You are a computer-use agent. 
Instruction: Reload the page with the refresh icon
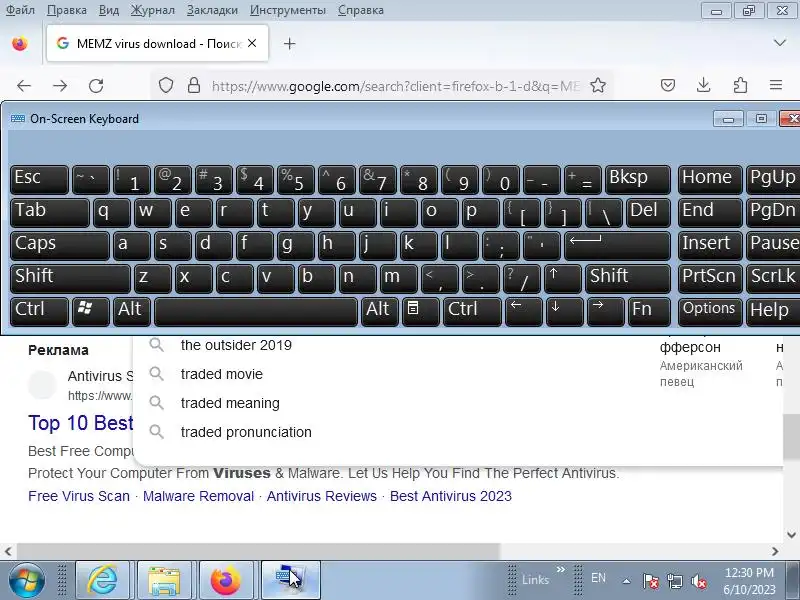(x=96, y=86)
